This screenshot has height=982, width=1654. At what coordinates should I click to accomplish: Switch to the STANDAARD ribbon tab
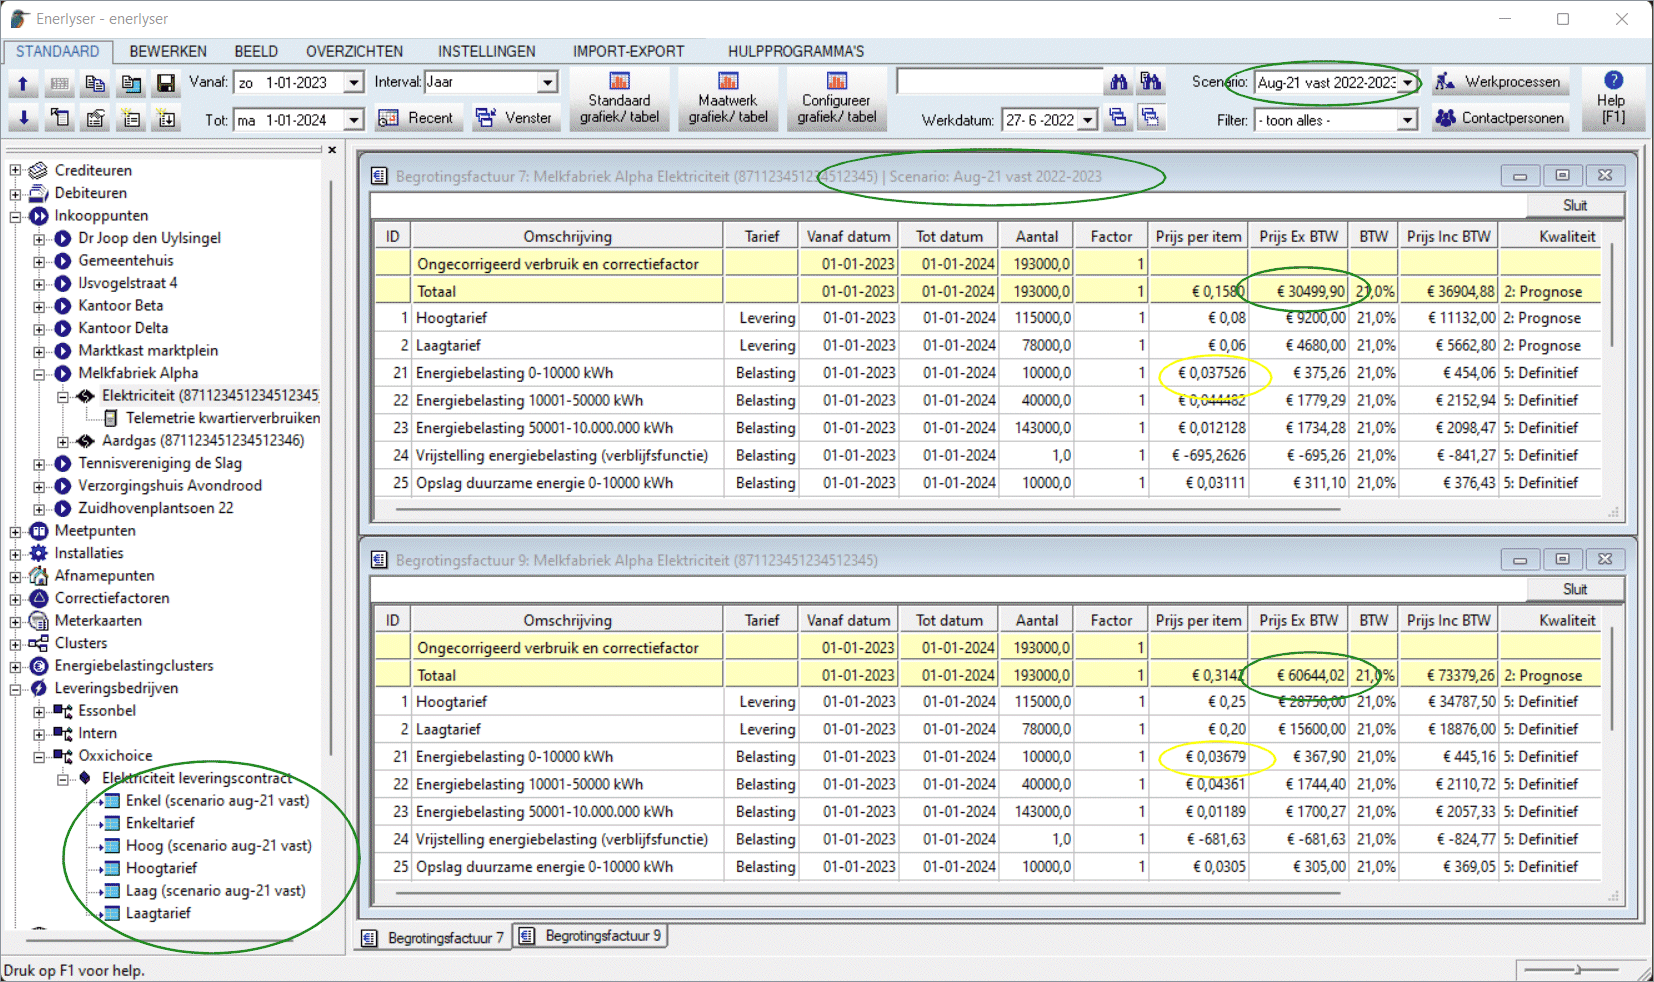tap(57, 51)
